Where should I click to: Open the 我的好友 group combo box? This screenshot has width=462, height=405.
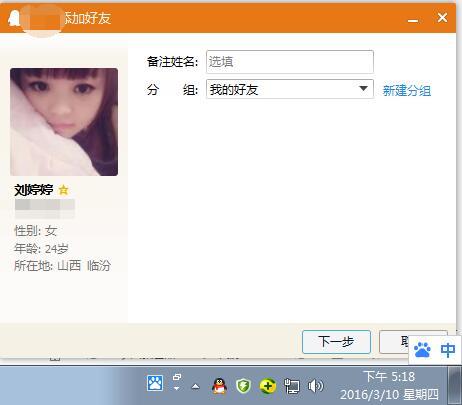[290, 89]
